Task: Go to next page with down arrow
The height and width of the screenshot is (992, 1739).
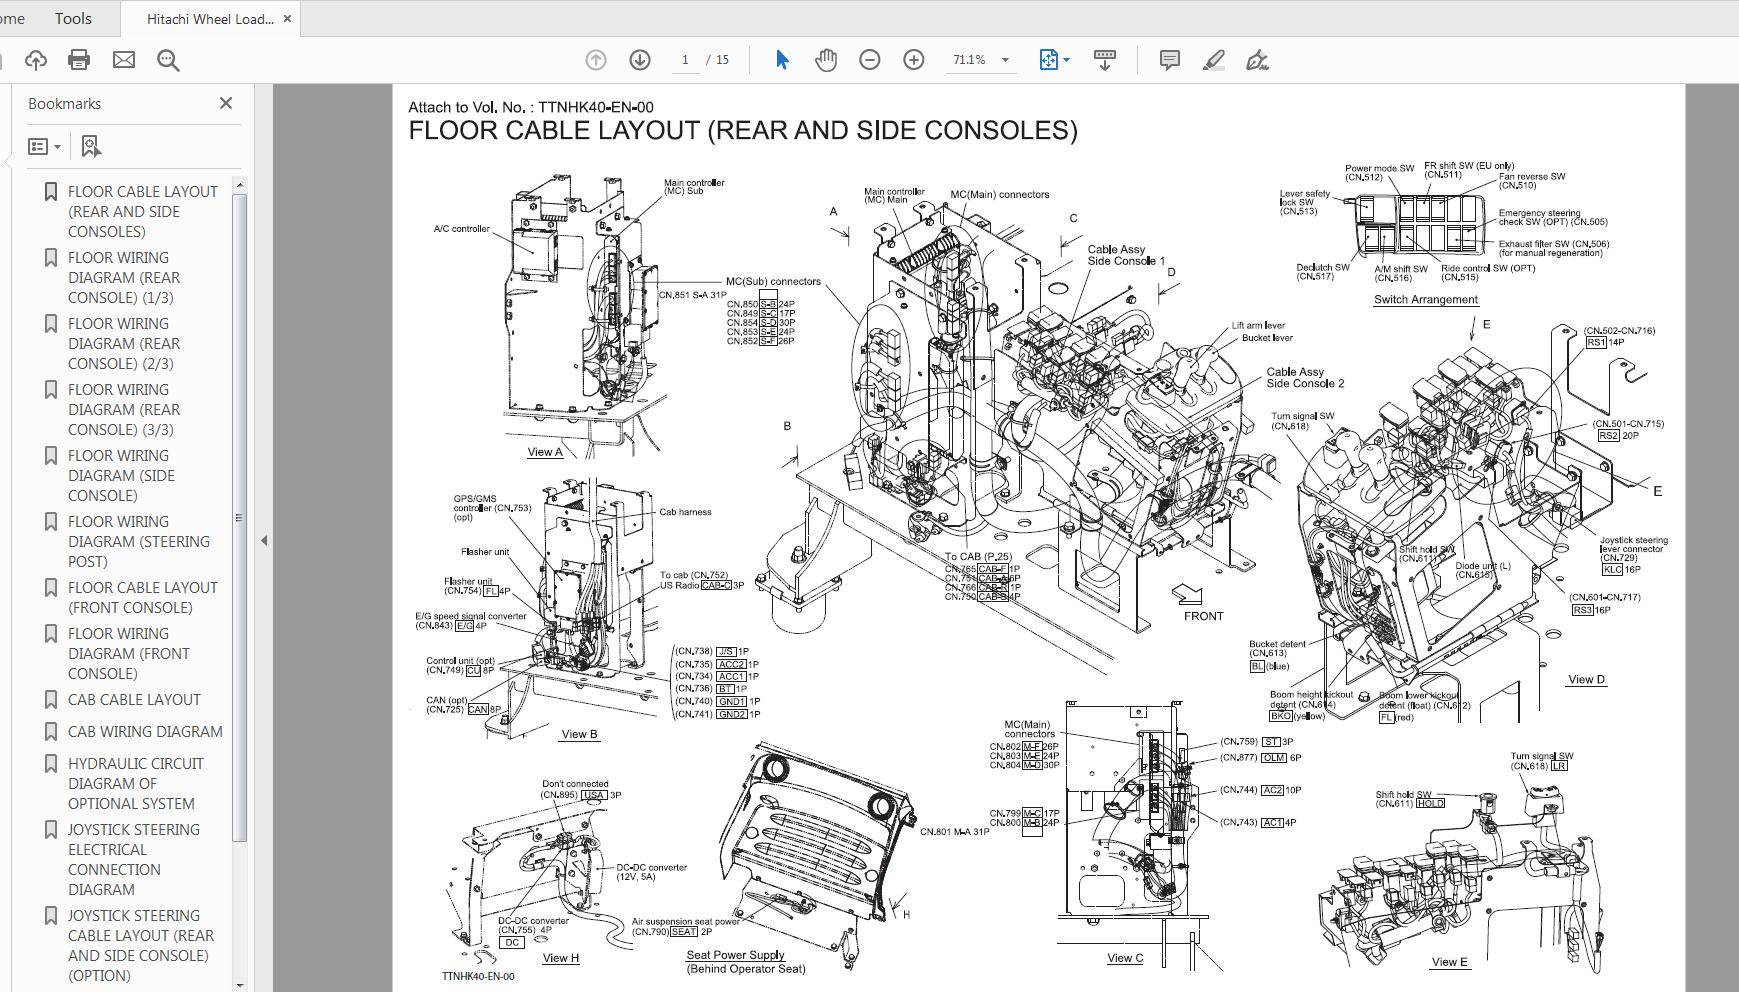Action: tap(639, 59)
